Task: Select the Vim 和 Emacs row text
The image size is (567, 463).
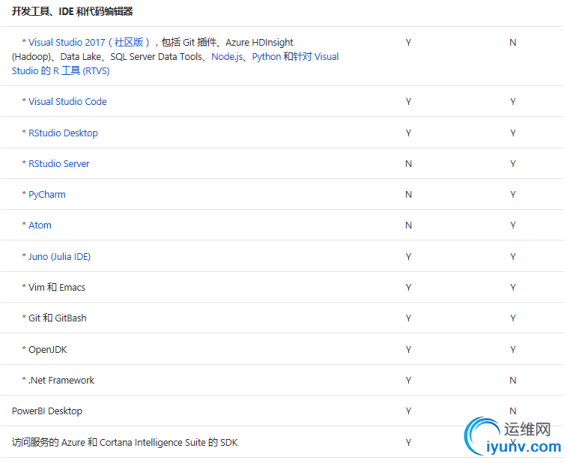Action: (57, 288)
